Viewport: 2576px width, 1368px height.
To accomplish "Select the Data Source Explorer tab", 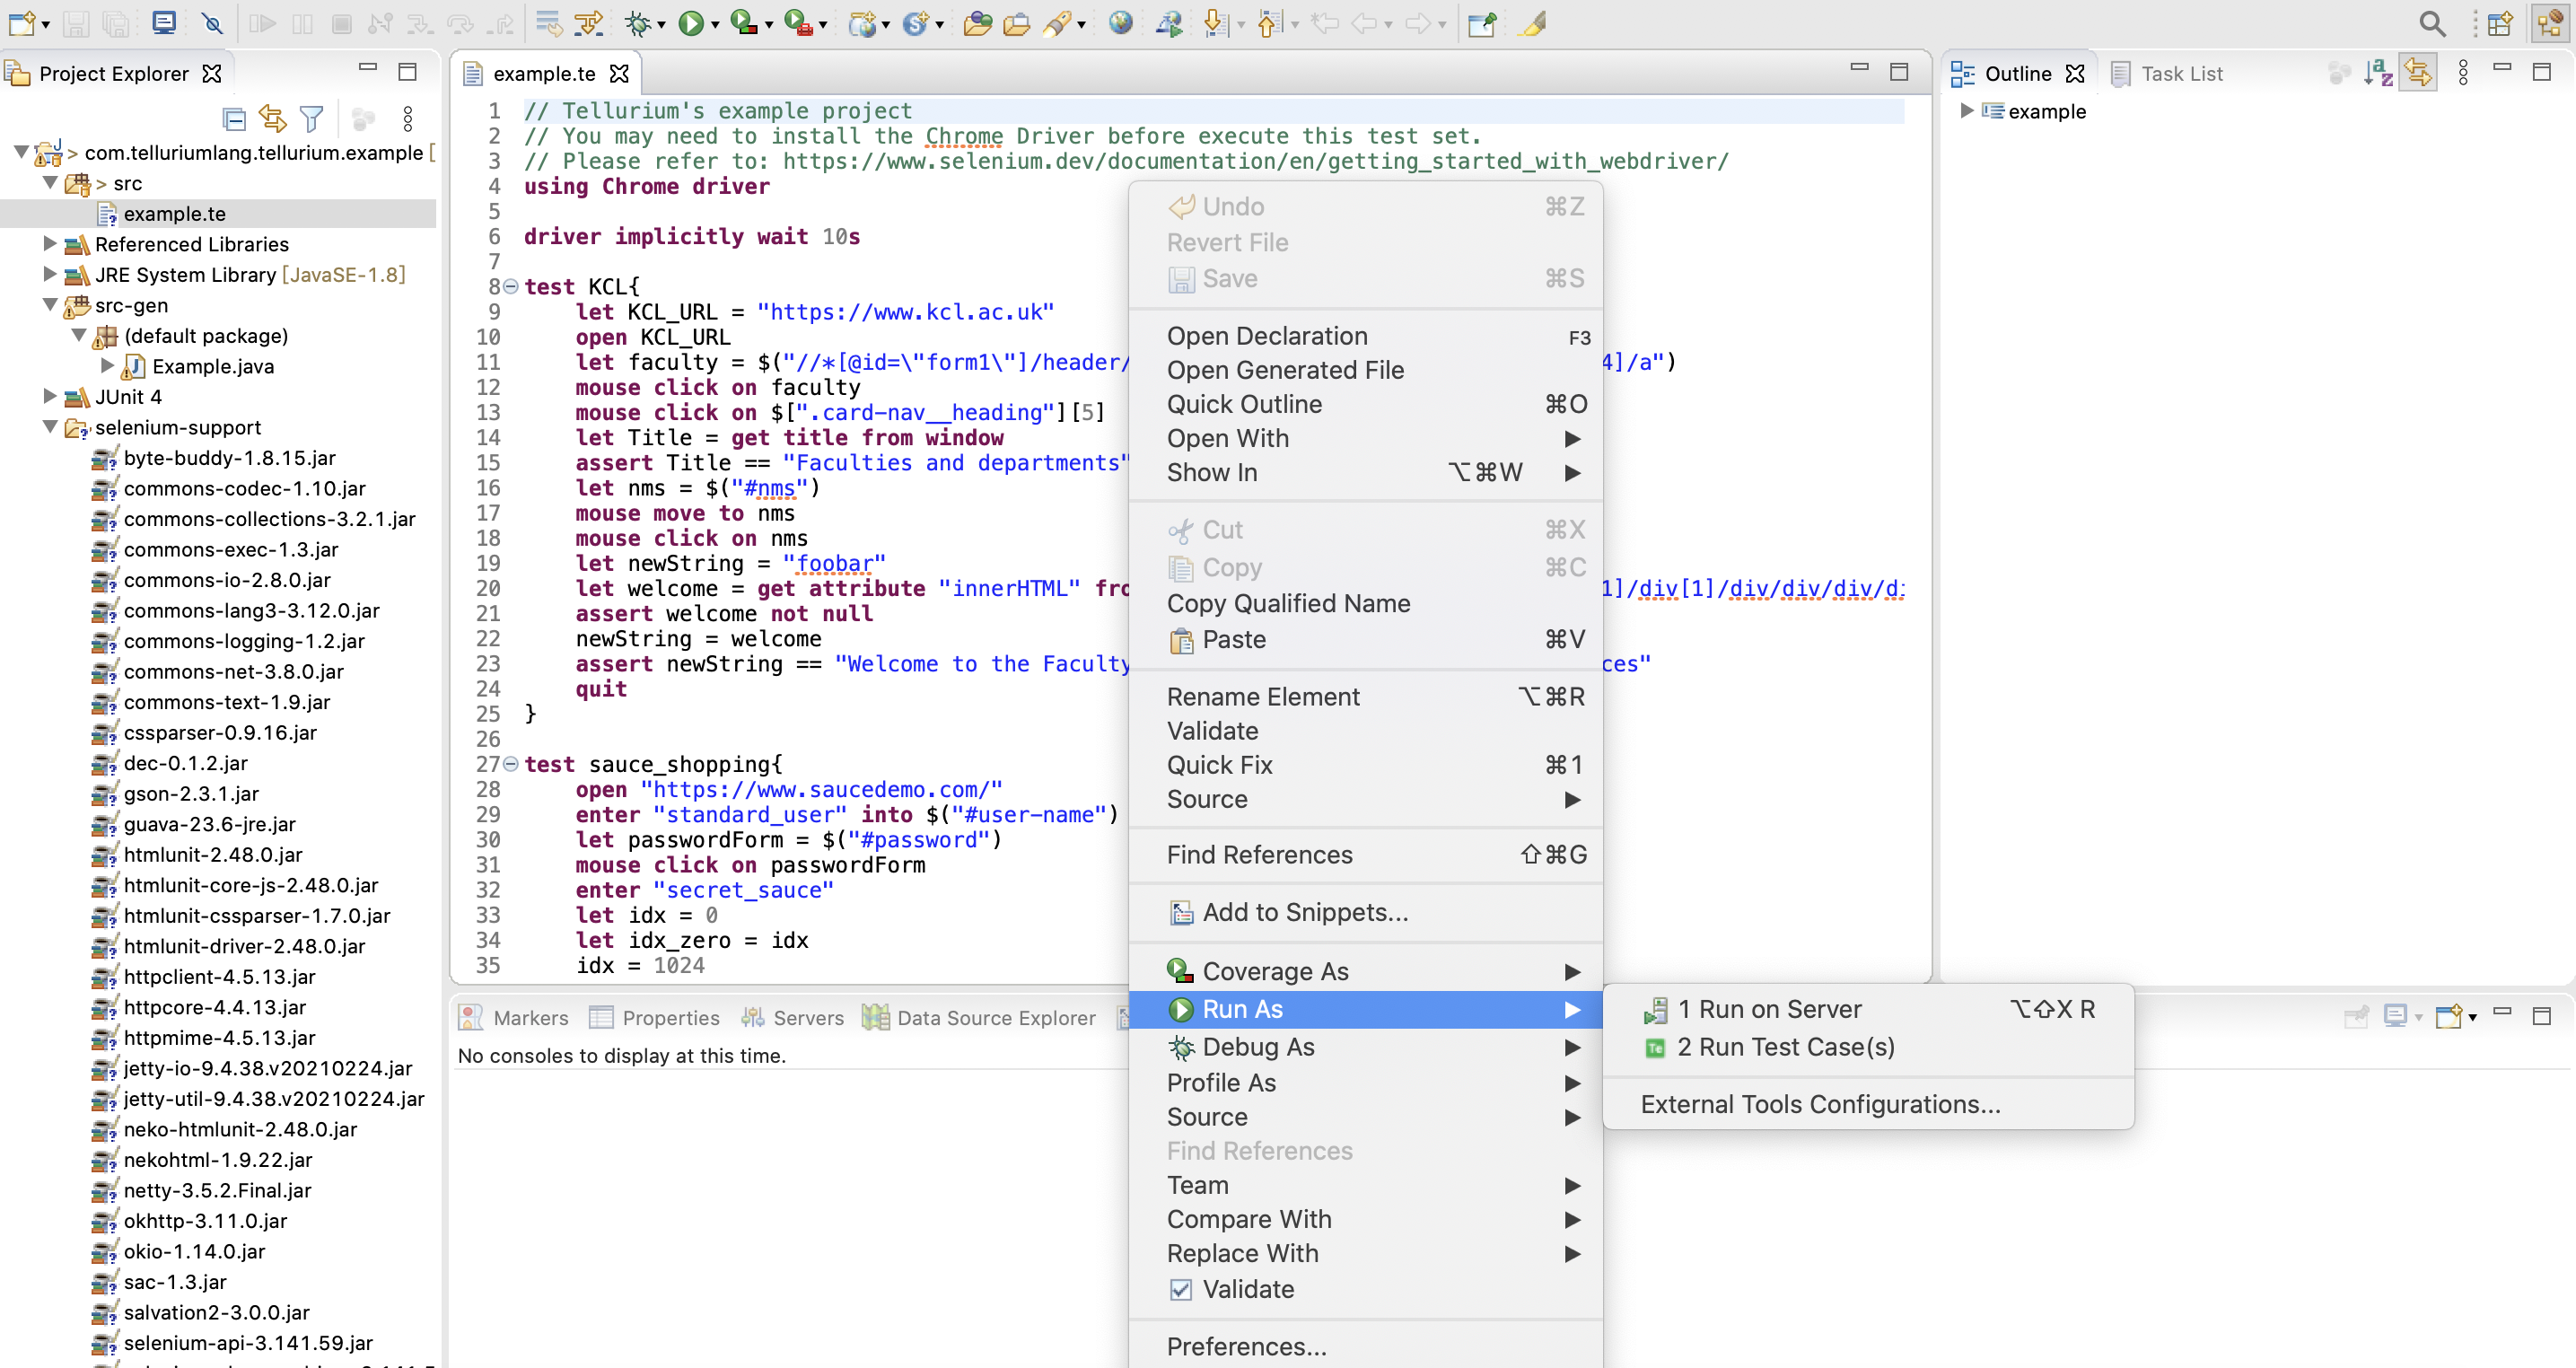I will click(x=995, y=1017).
